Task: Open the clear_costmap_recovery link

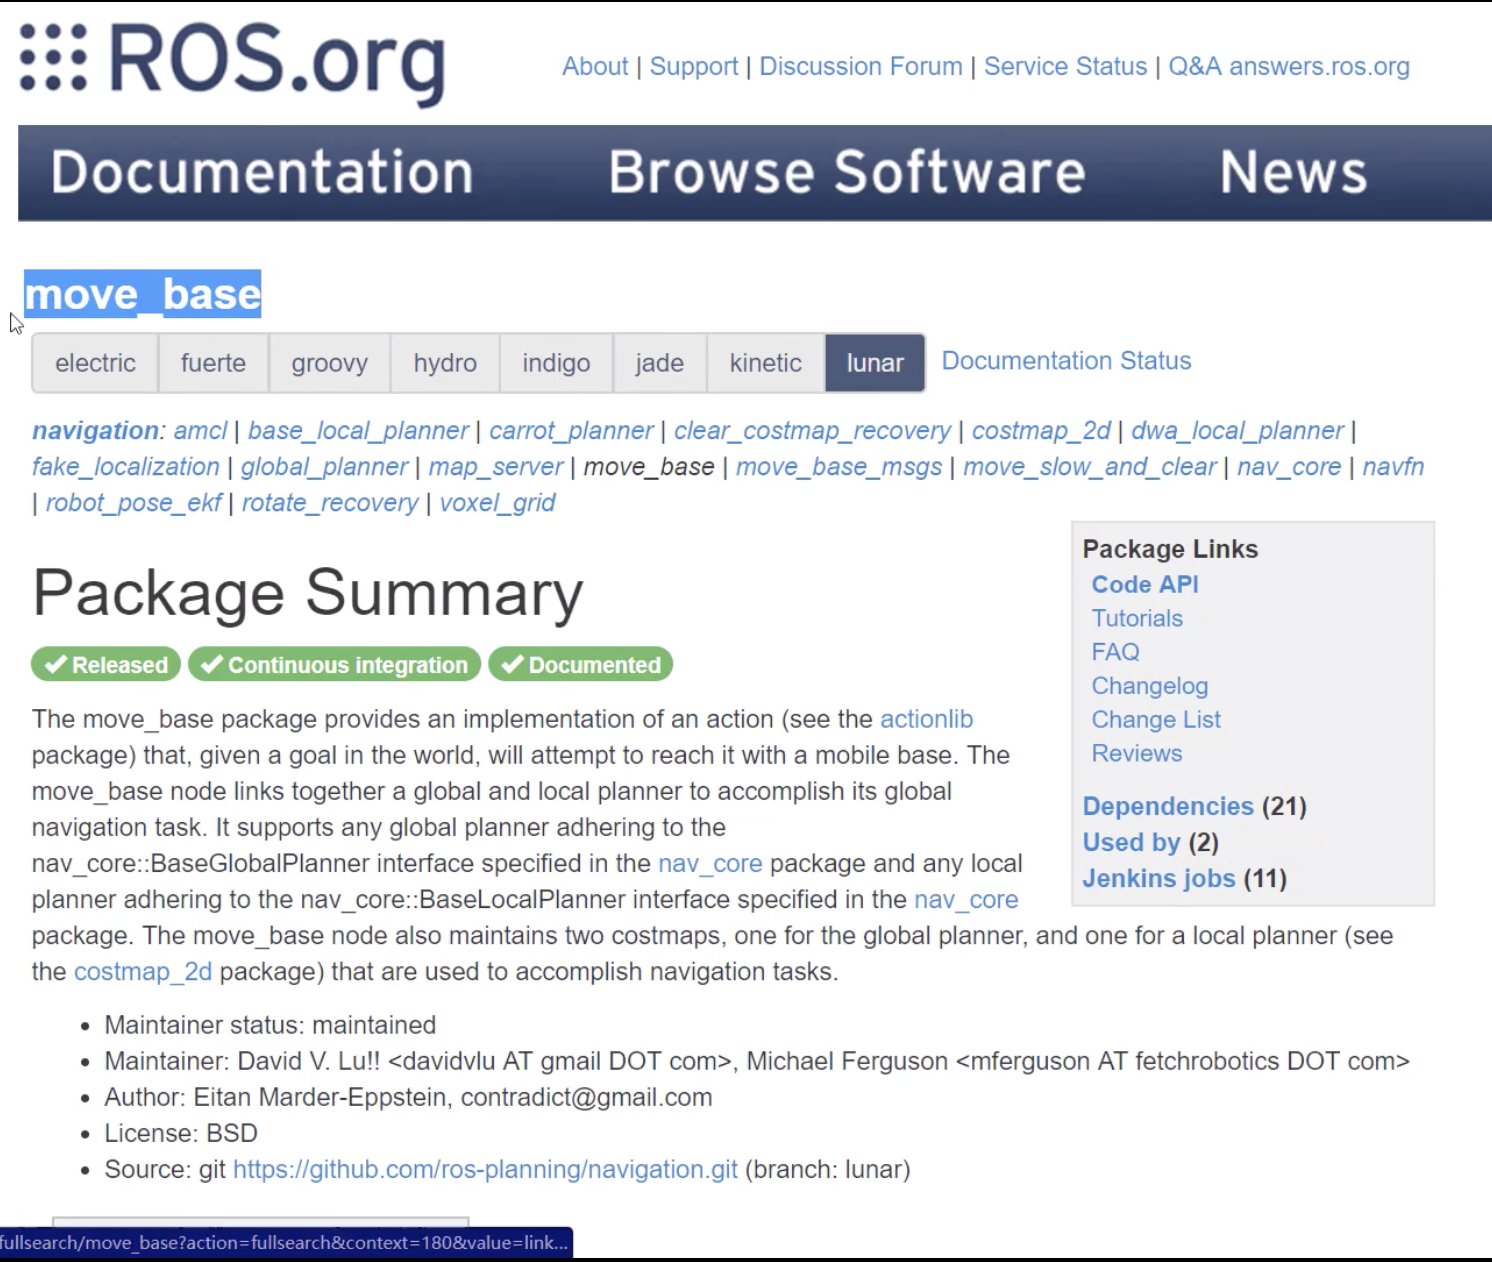Action: tap(812, 431)
